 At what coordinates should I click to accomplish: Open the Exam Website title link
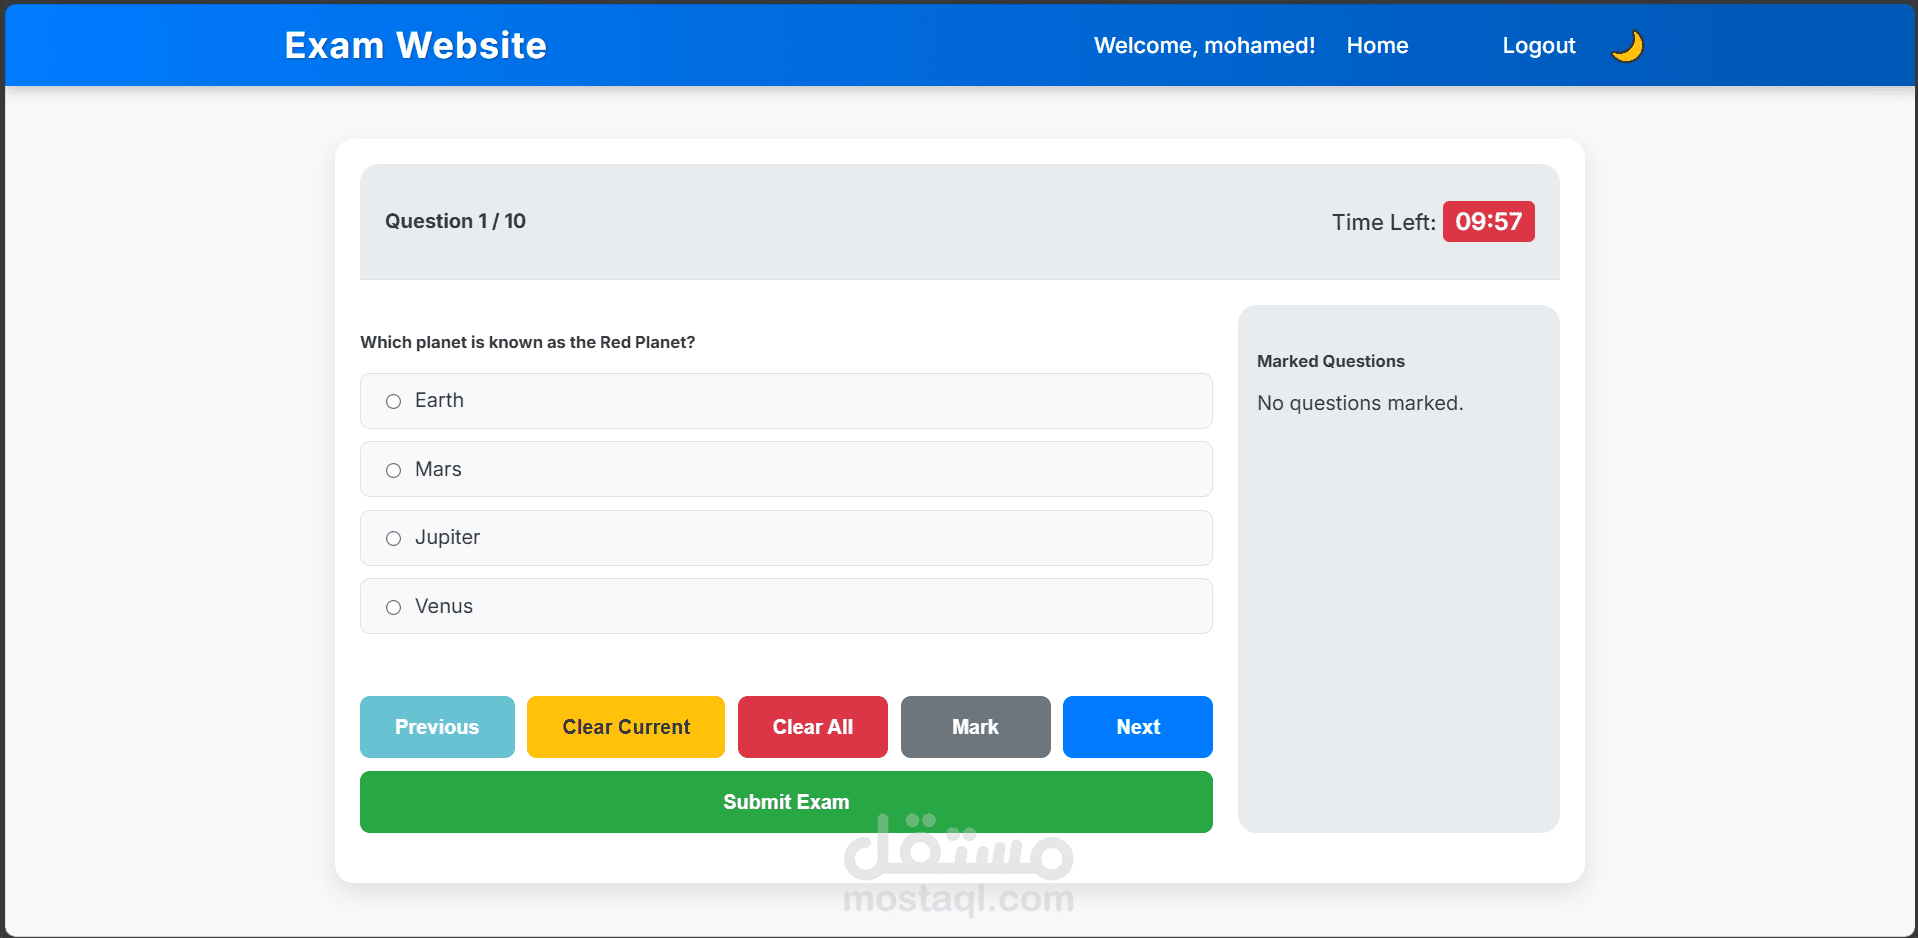pyautogui.click(x=415, y=46)
